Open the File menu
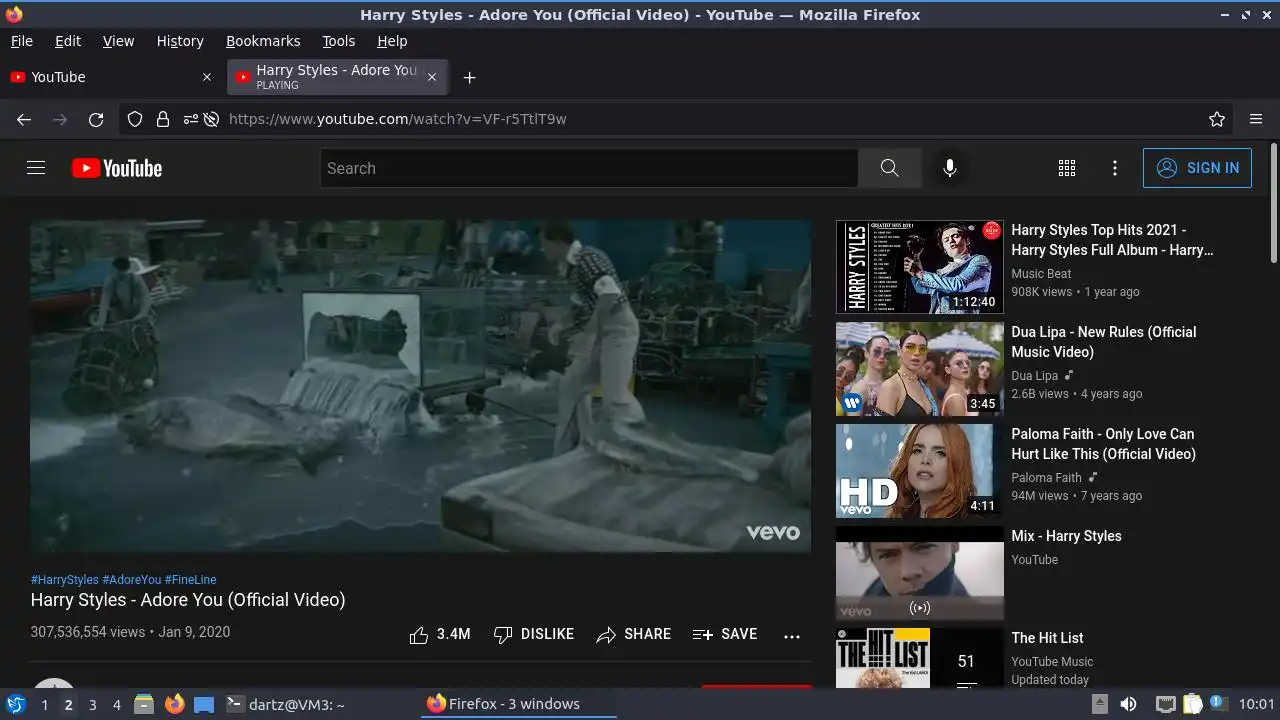Screen dimensions: 1280x720 (x=22, y=41)
